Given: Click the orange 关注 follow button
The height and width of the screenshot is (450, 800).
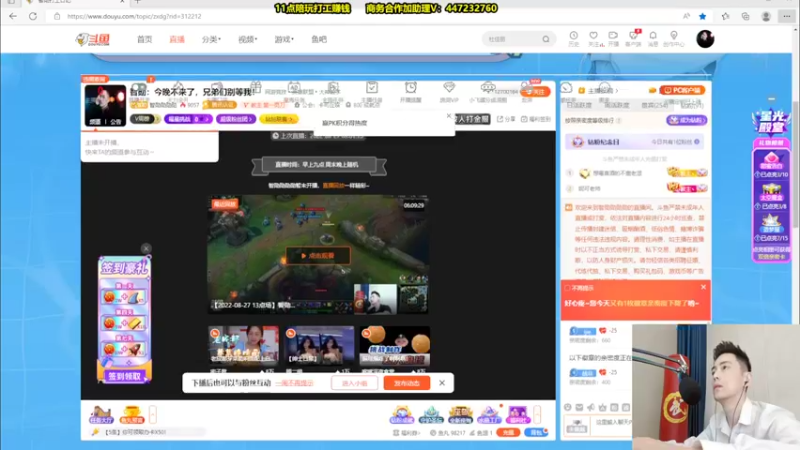Looking at the screenshot, I should click(535, 92).
